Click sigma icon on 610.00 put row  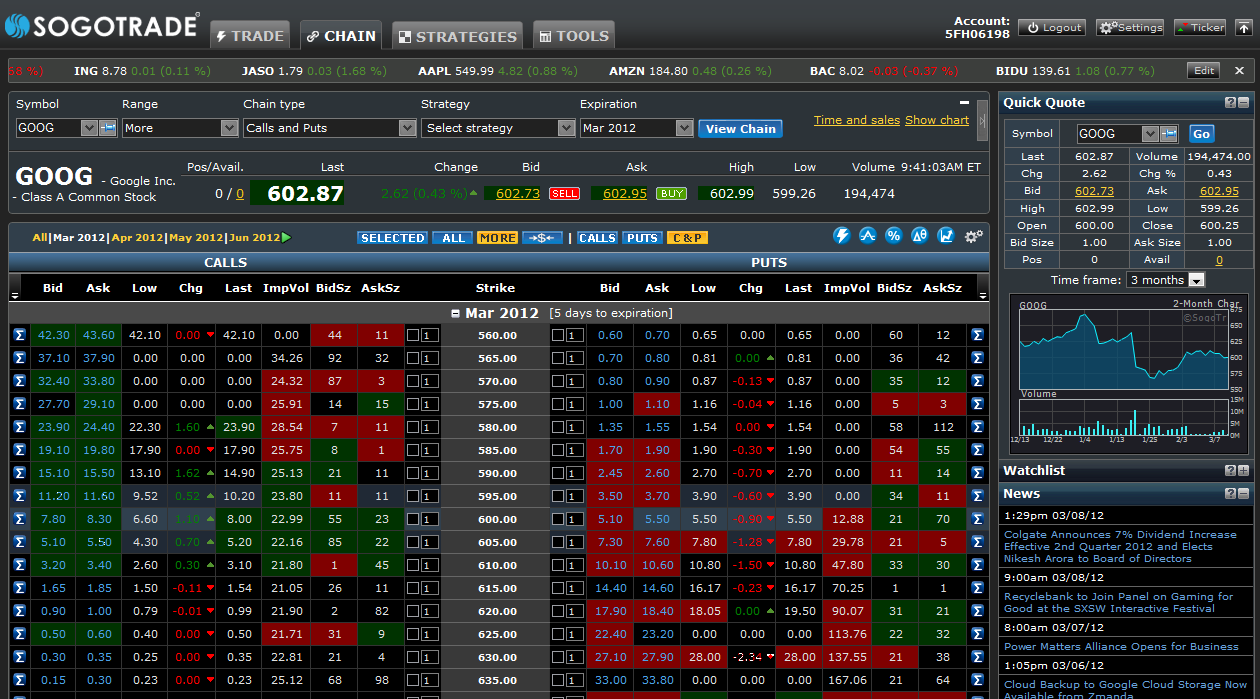tap(978, 565)
